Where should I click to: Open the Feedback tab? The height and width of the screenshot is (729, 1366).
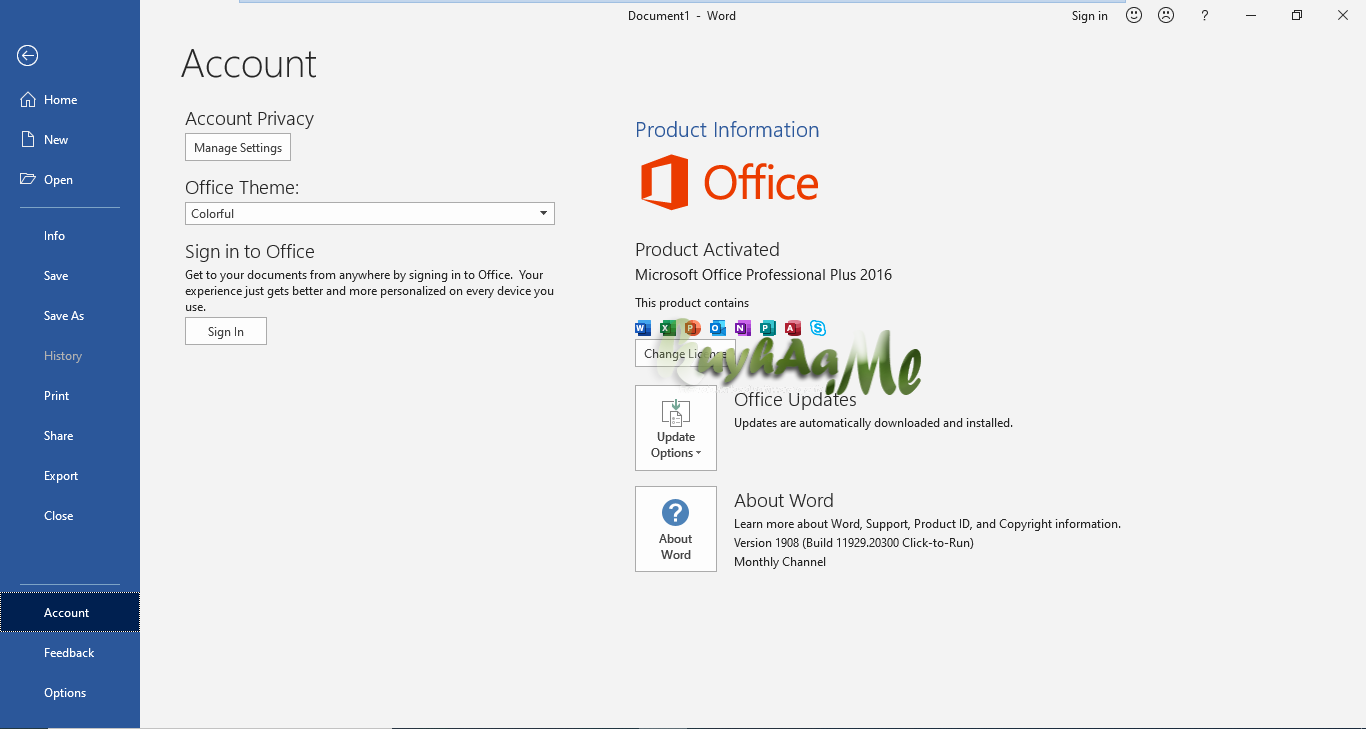[x=69, y=653]
